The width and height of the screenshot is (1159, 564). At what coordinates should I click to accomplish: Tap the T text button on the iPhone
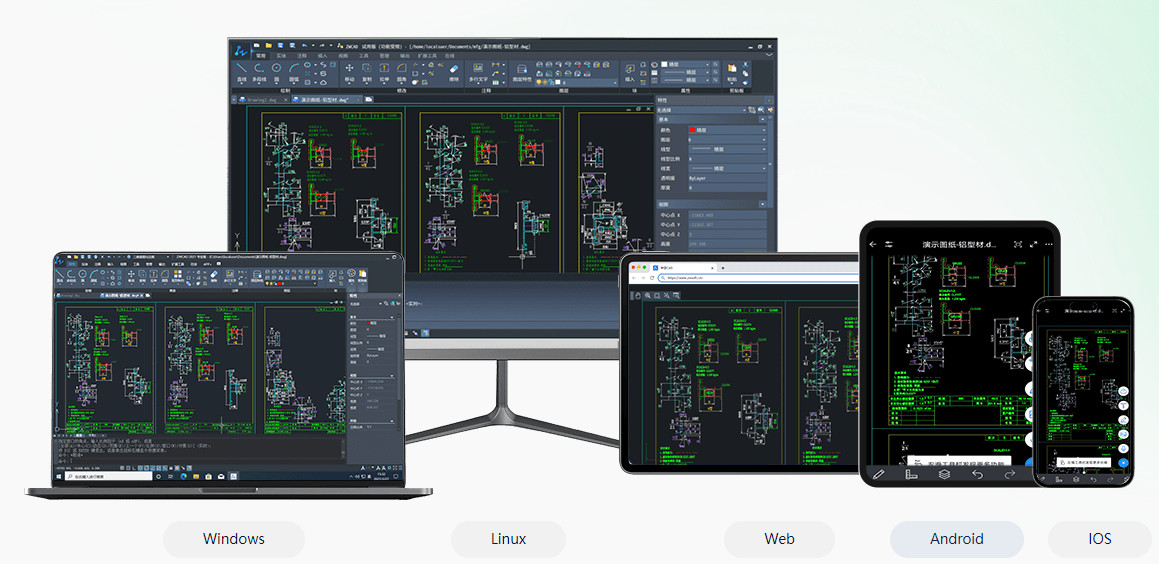pyautogui.click(x=1124, y=405)
